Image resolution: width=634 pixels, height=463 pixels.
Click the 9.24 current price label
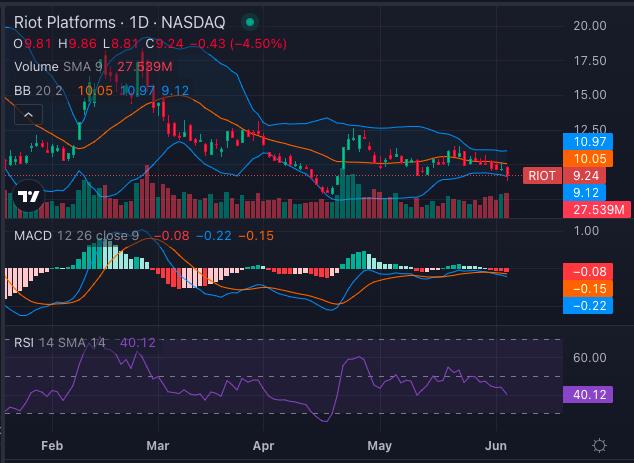click(586, 176)
